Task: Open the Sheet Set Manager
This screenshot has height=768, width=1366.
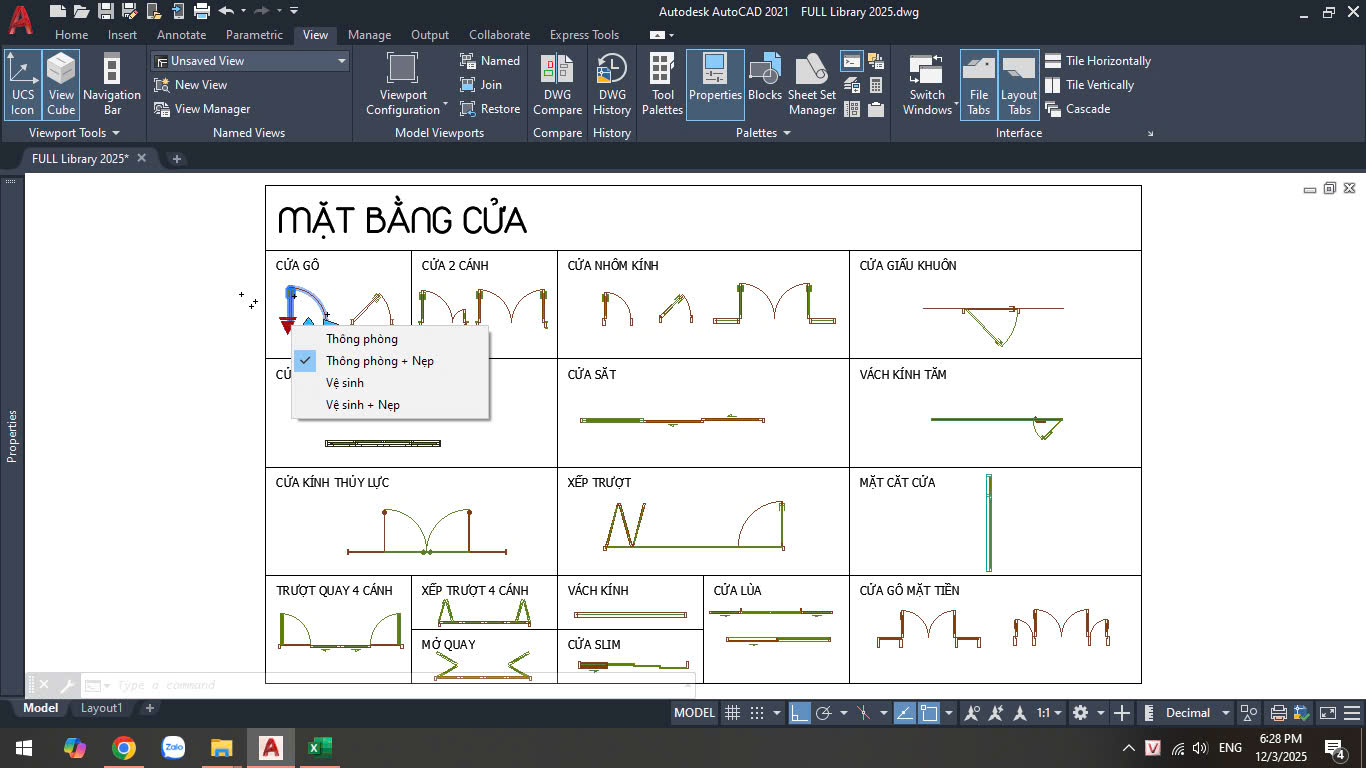Action: tap(812, 84)
